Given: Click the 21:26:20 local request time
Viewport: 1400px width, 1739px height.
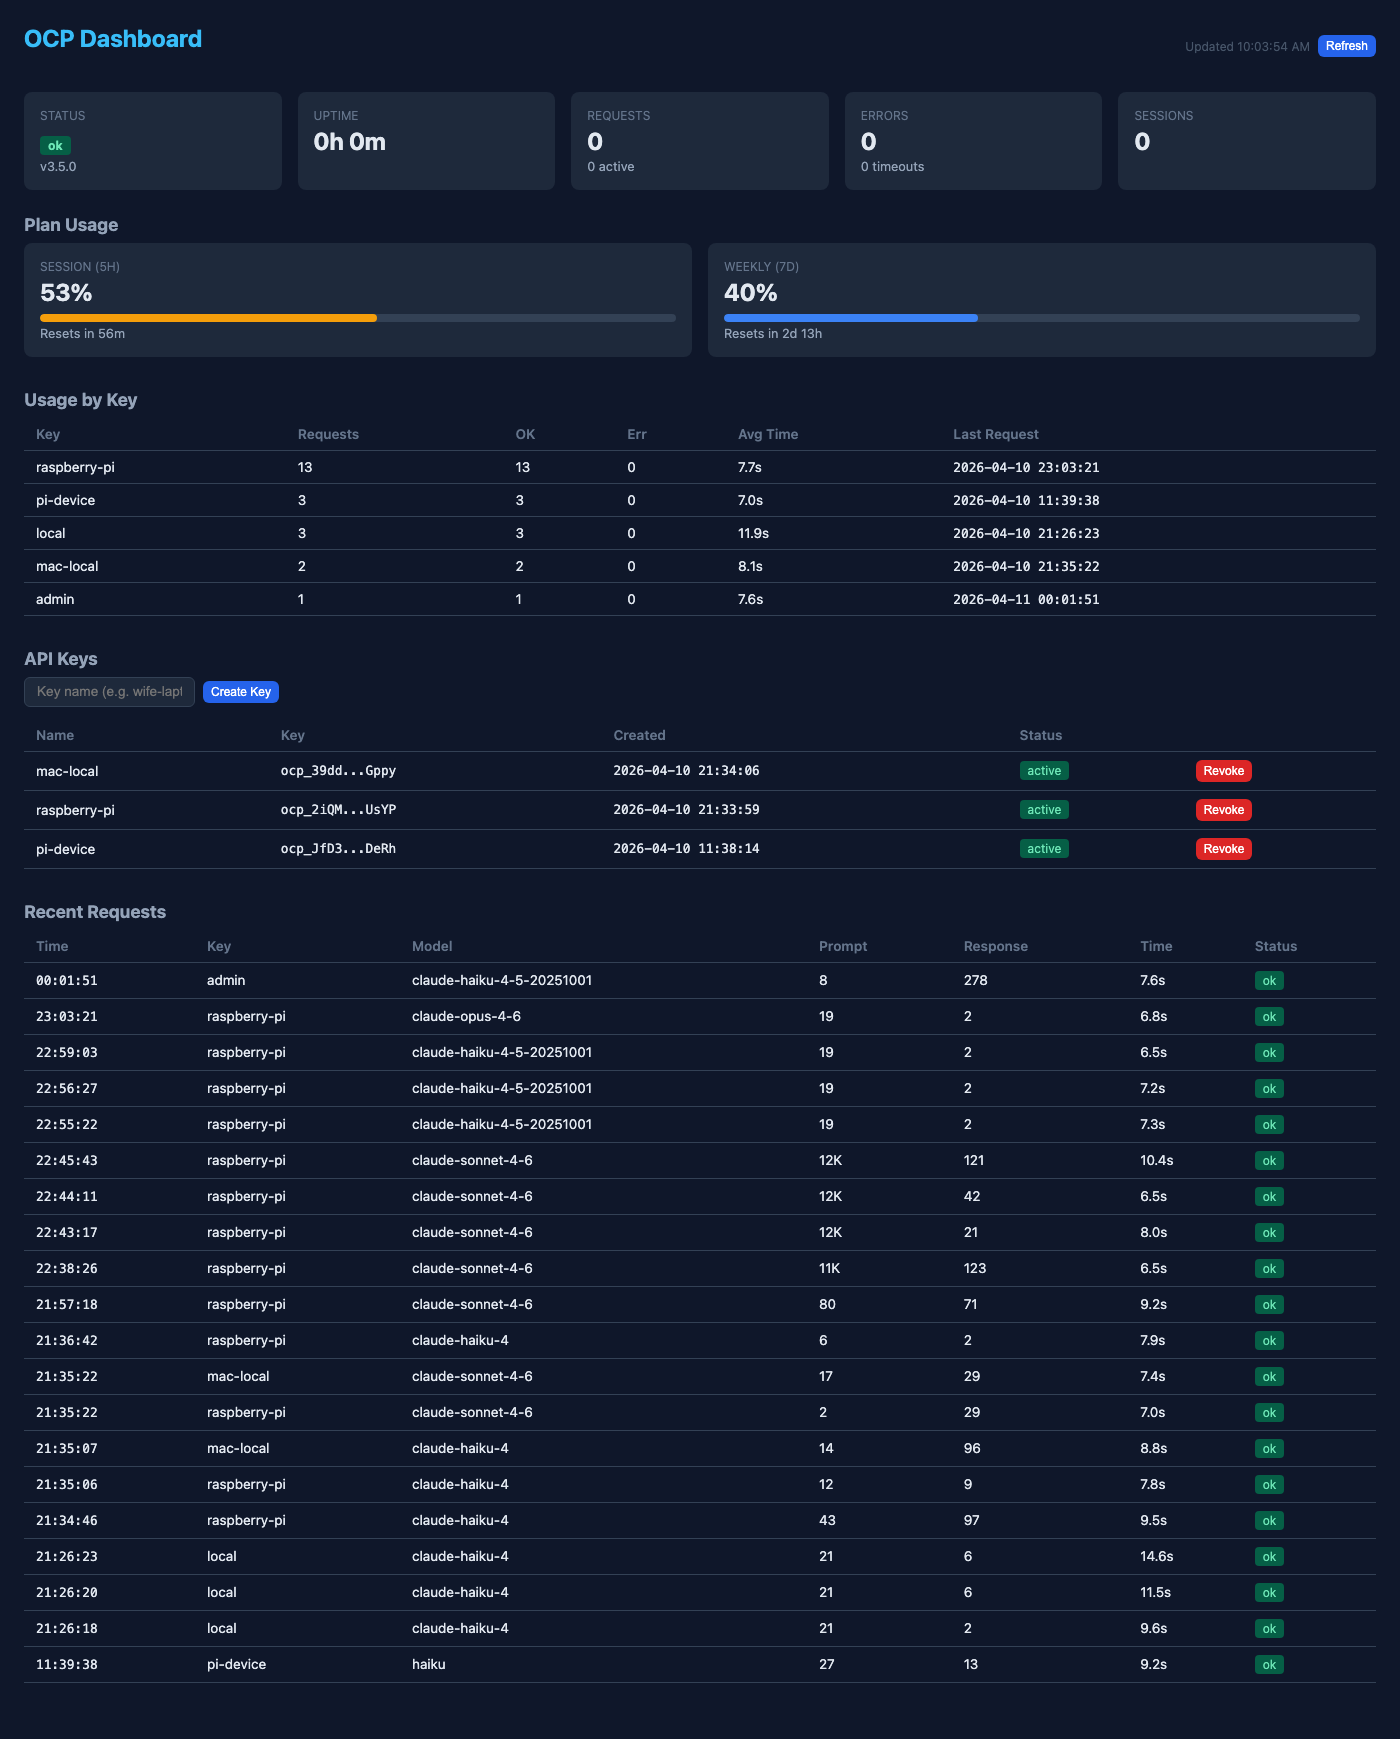Looking at the screenshot, I should pyautogui.click(x=67, y=1593).
